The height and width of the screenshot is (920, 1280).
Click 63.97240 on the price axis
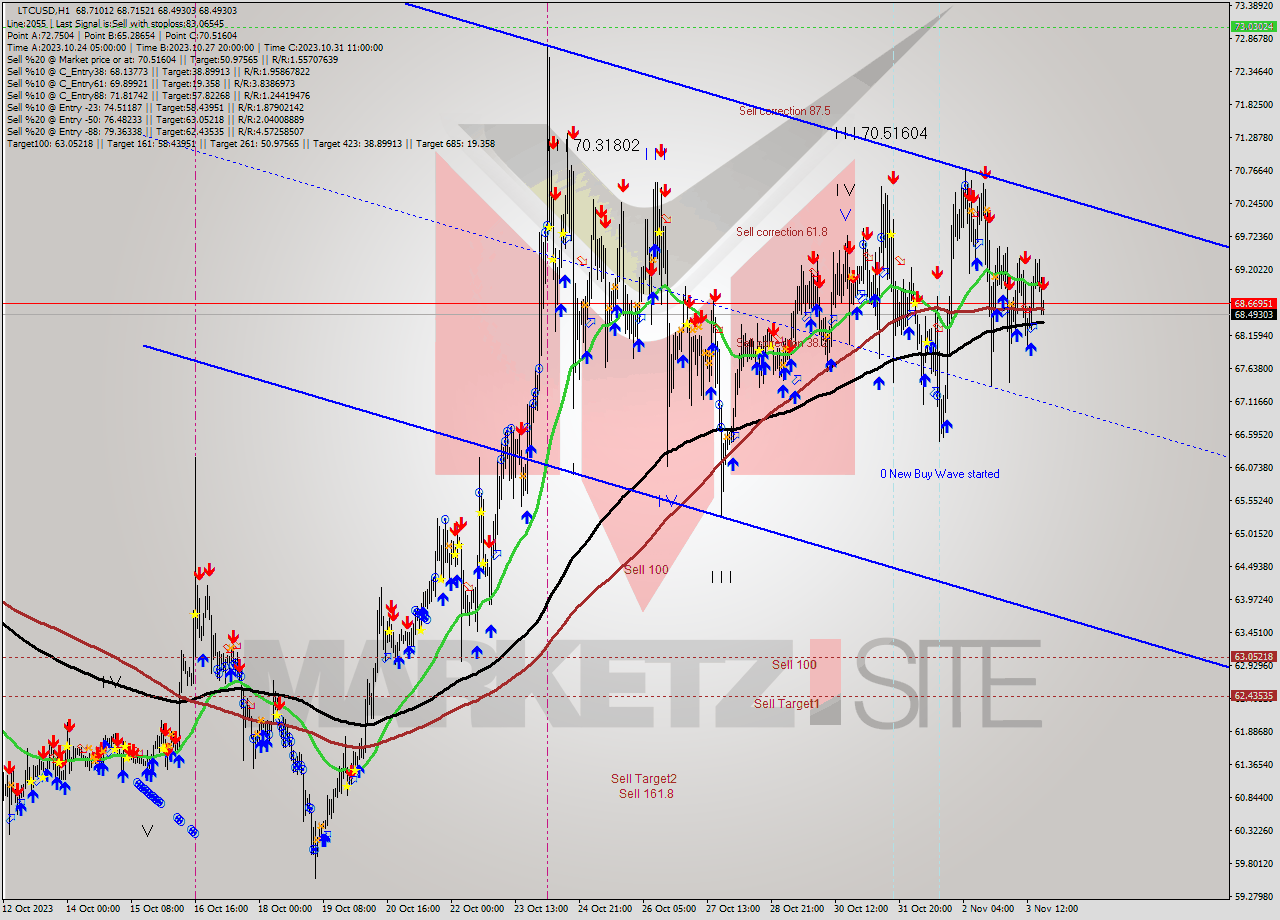coord(1253,600)
